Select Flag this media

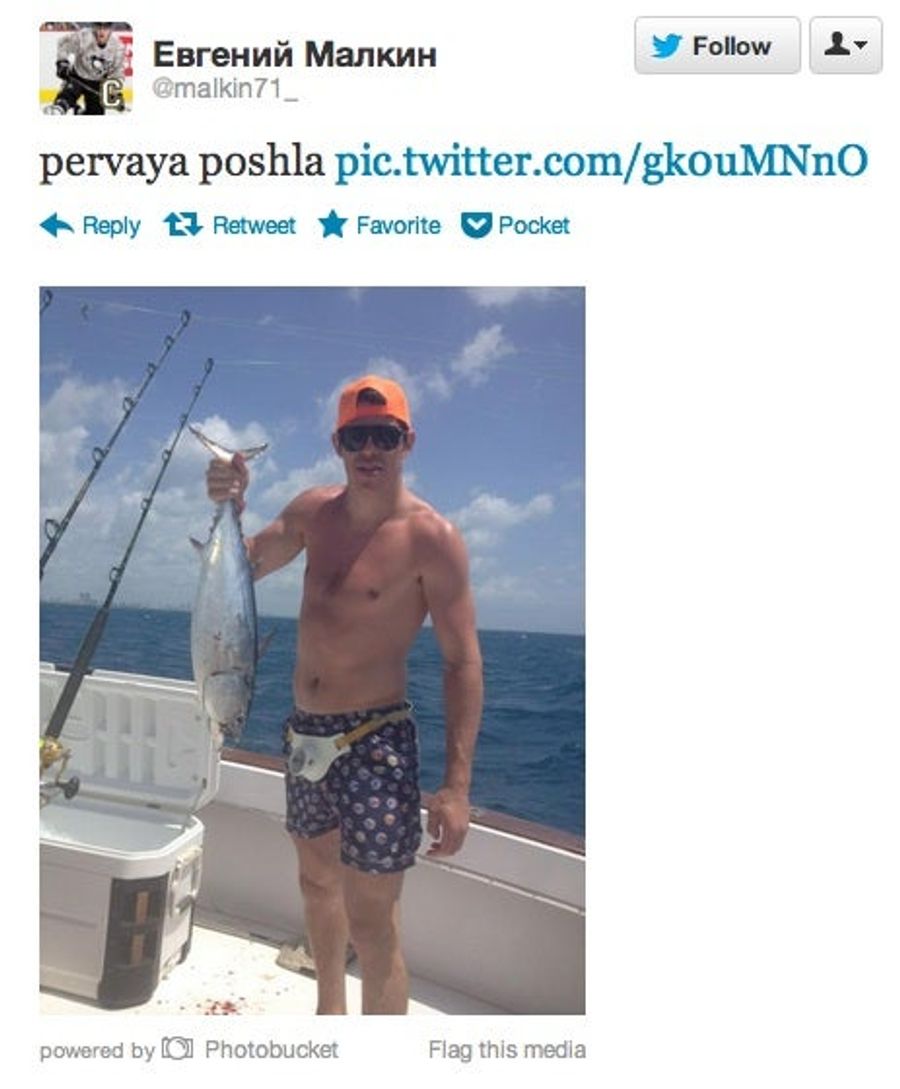pos(507,1049)
